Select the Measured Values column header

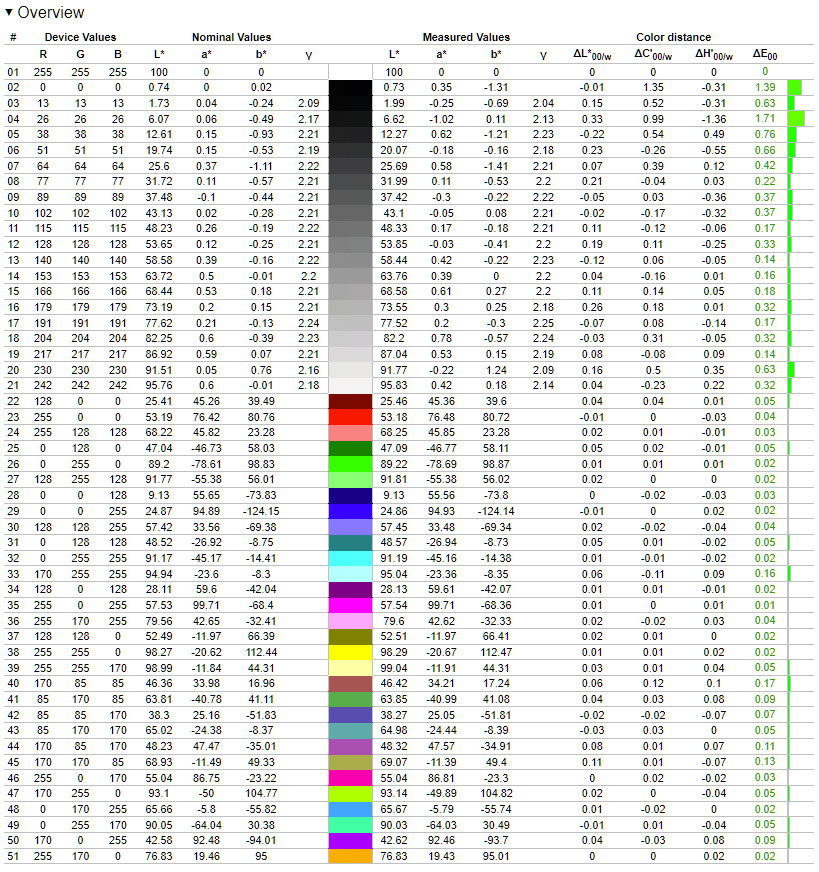466,37
